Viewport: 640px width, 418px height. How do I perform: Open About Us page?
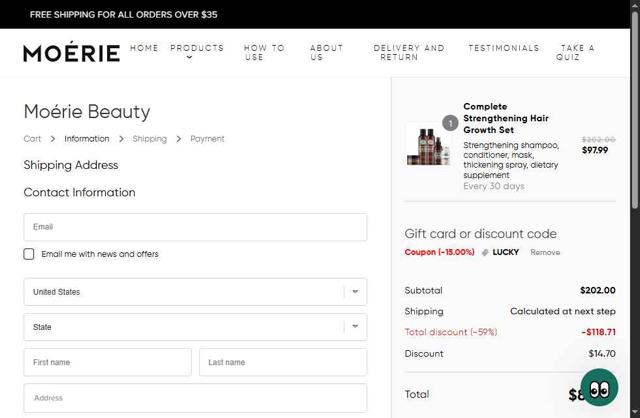pyautogui.click(x=327, y=53)
